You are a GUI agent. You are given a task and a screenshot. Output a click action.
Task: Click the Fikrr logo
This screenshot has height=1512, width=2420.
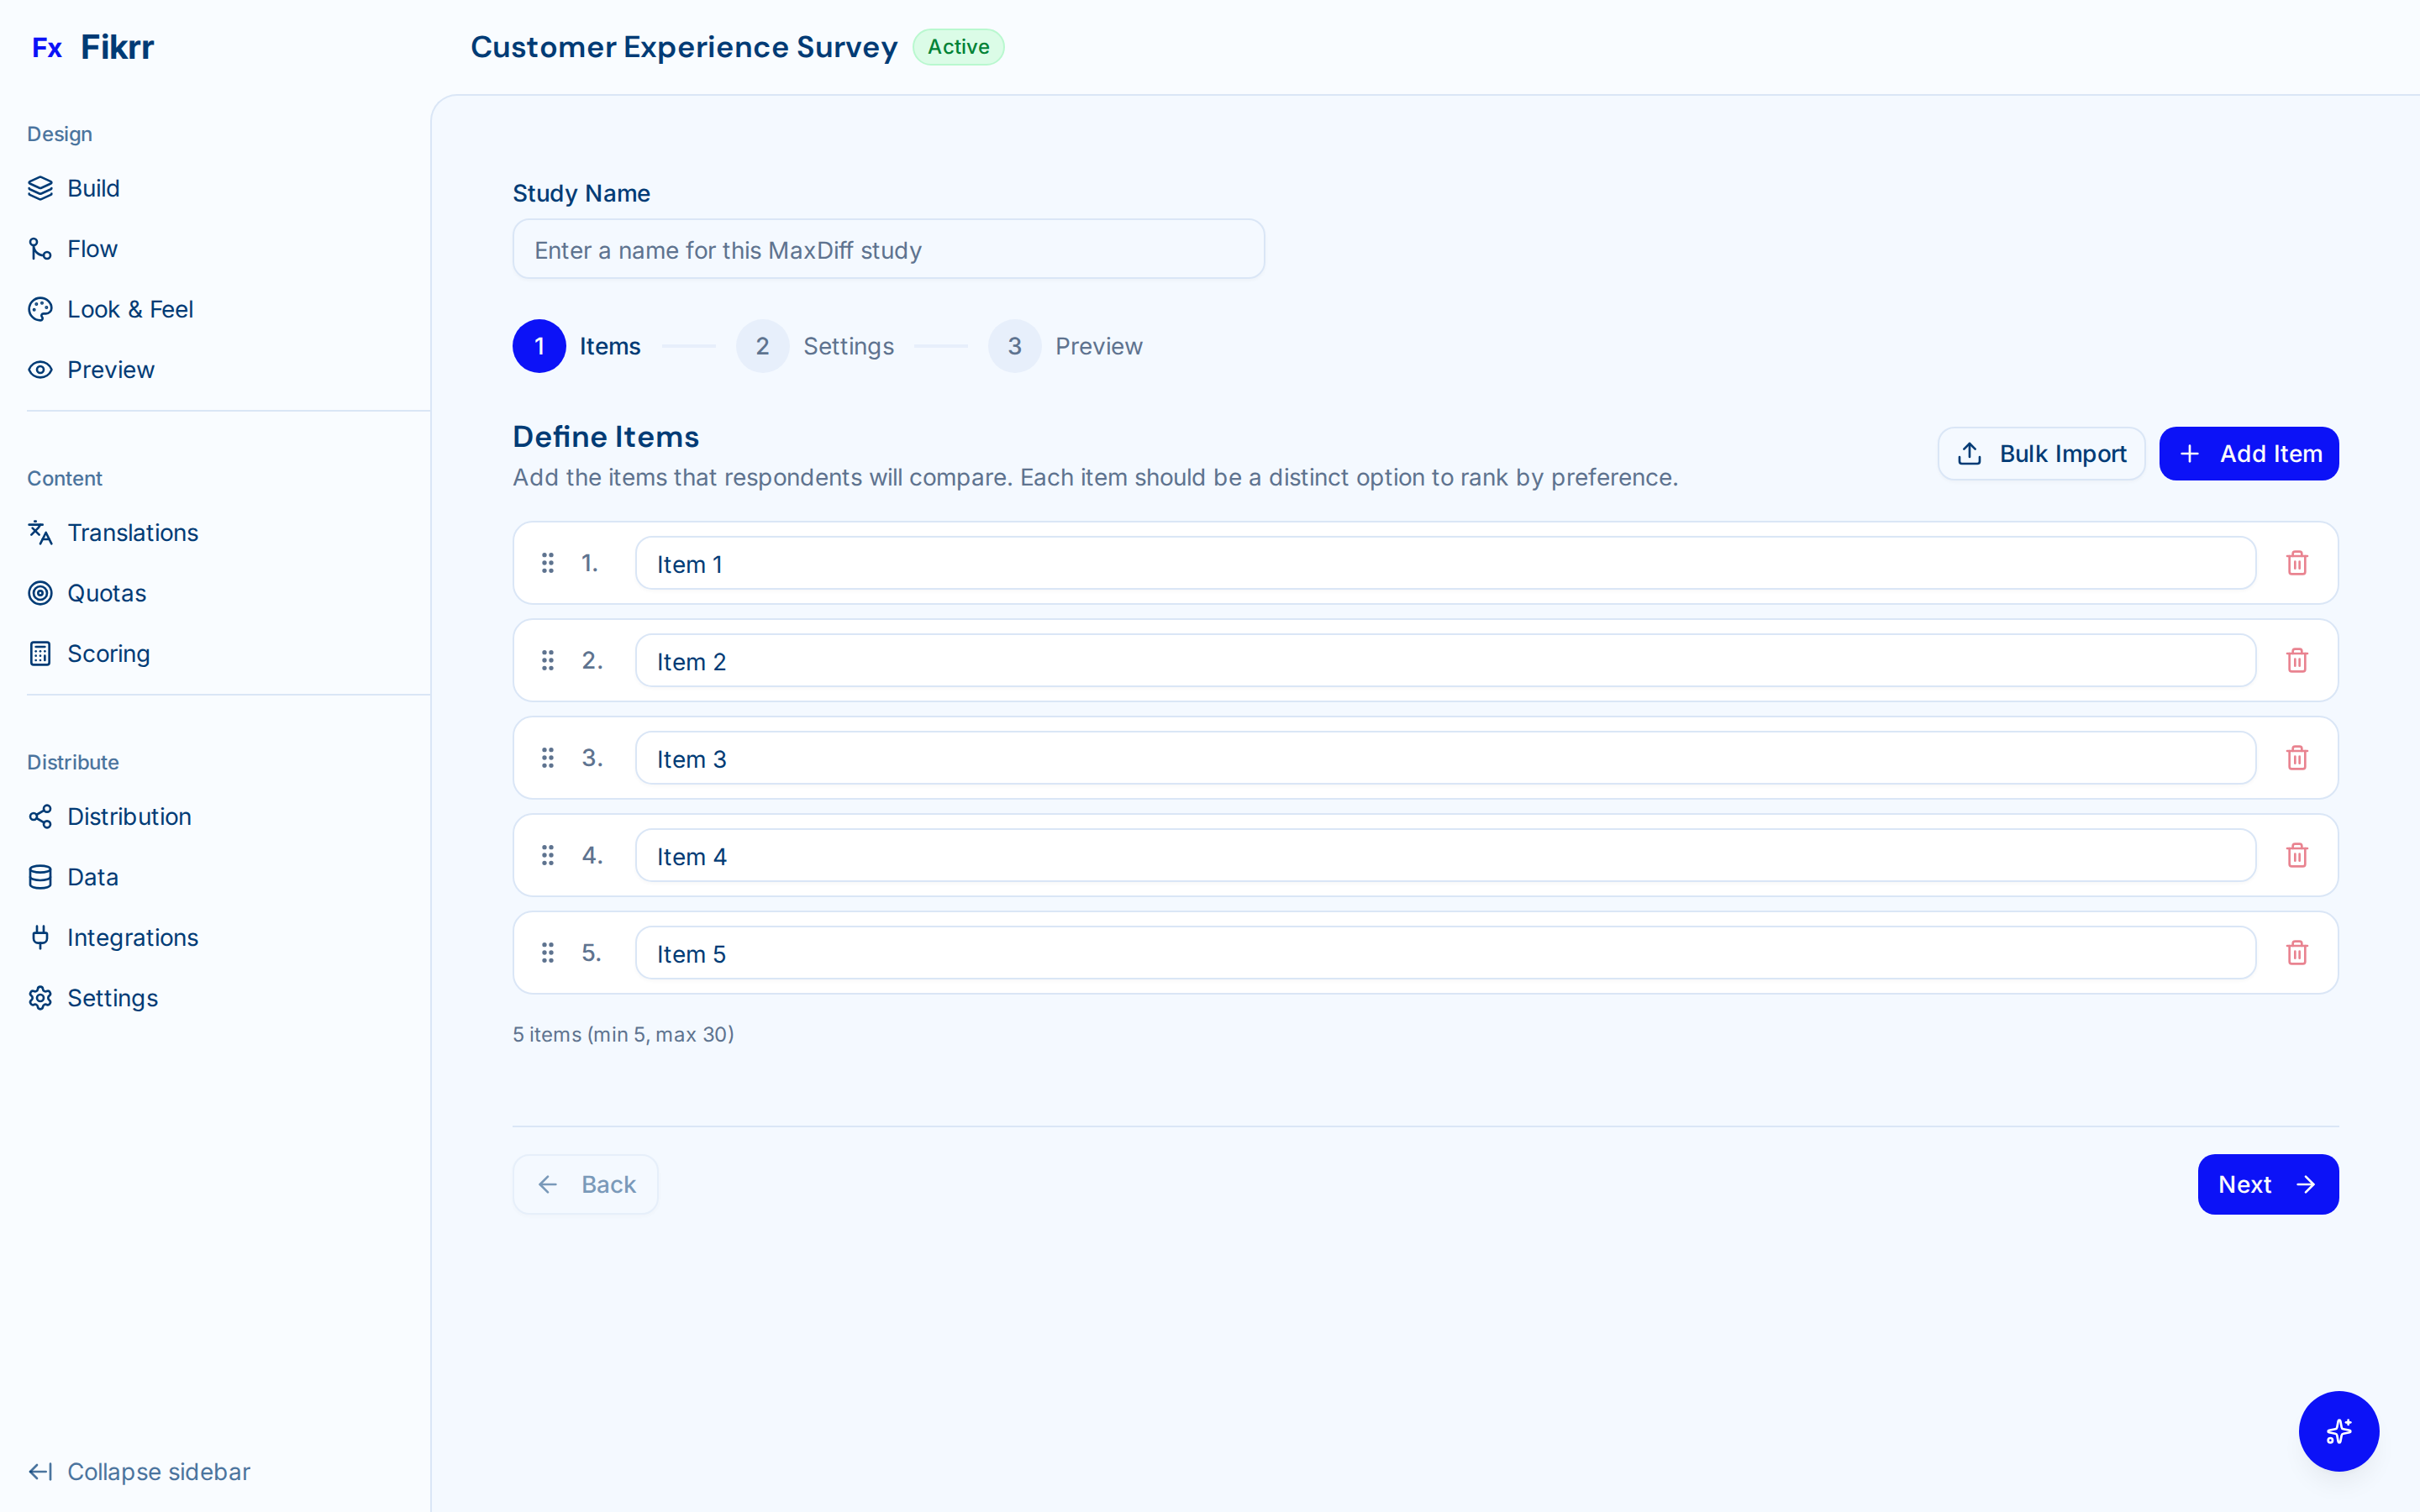(93, 47)
